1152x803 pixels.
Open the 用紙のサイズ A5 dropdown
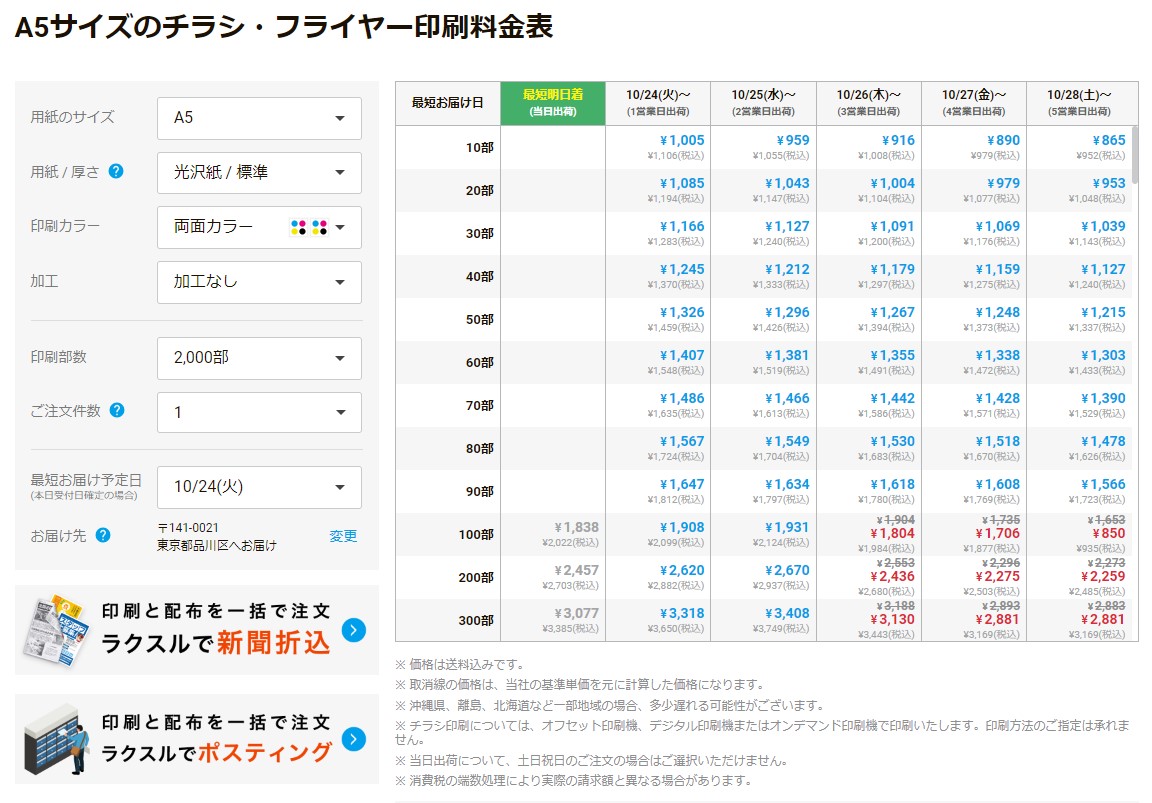(259, 118)
